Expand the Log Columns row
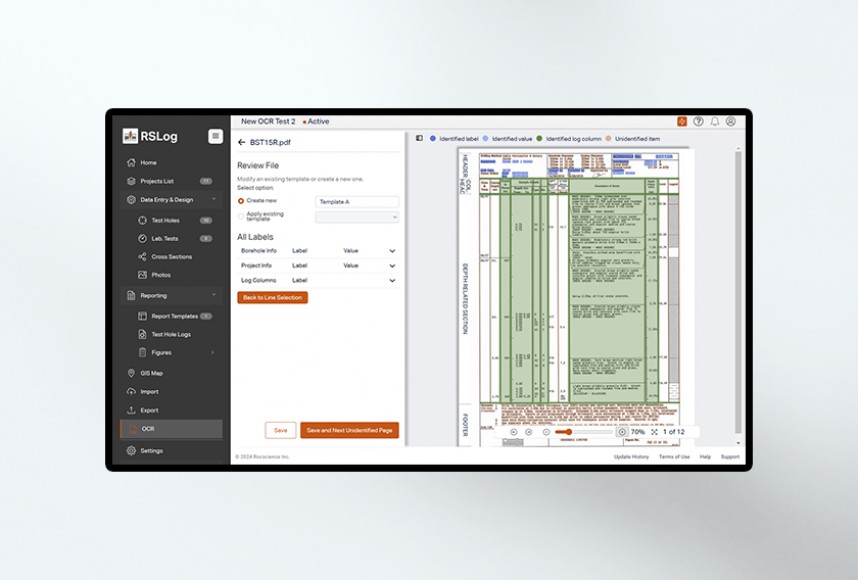This screenshot has width=858, height=580. coord(392,280)
